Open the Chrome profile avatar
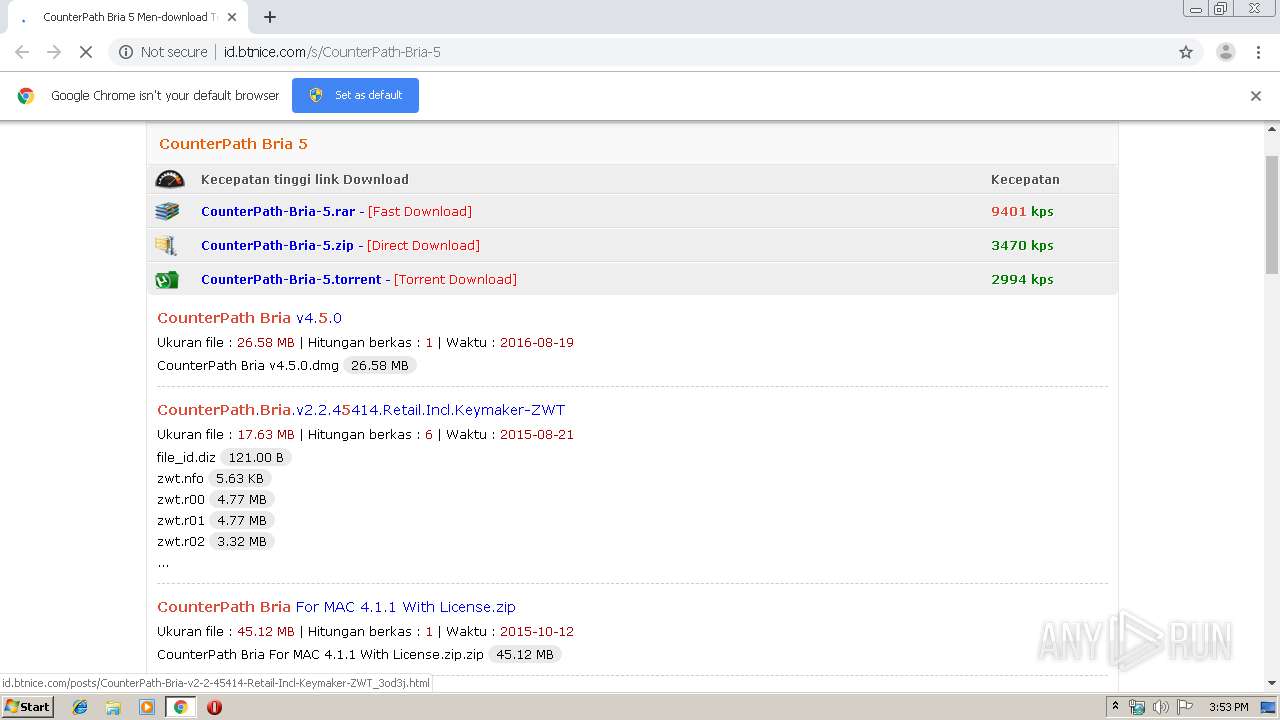Viewport: 1280px width, 720px height. click(x=1225, y=52)
